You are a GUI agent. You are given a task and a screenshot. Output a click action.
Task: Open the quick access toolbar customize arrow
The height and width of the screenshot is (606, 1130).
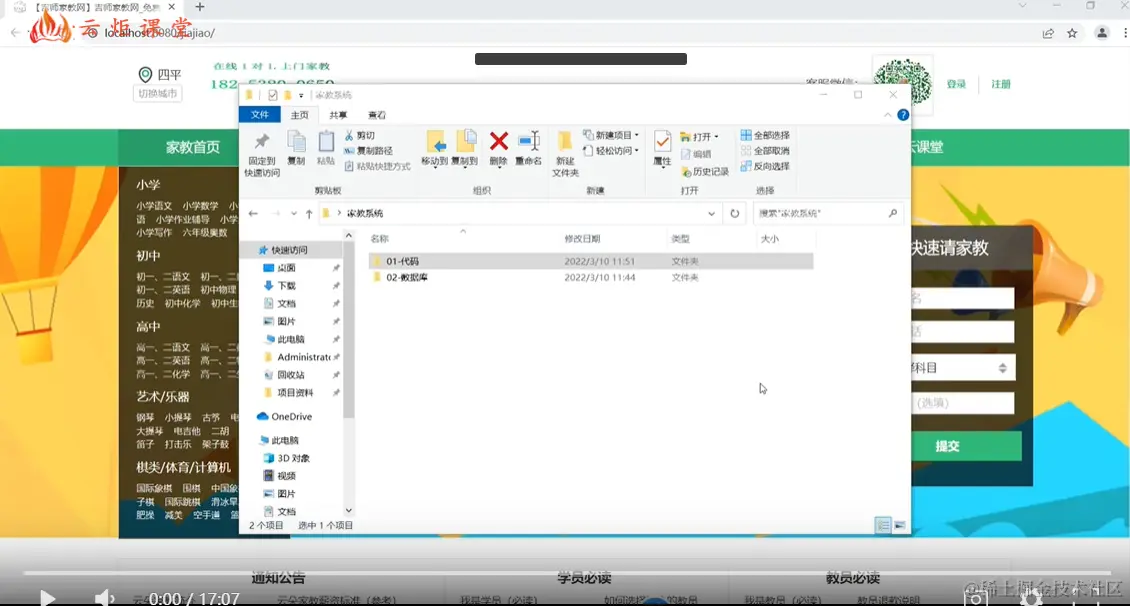[x=301, y=95]
